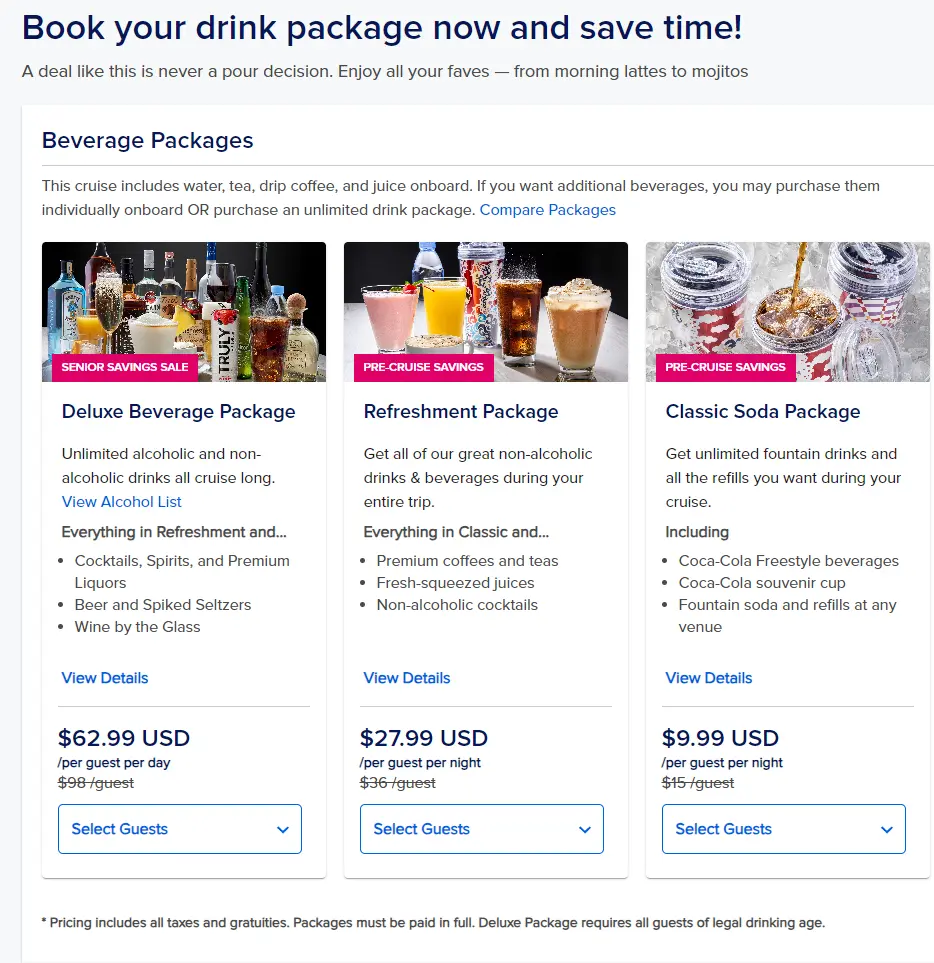Click the Classic Soda Package souvenir cups photo

tap(787, 300)
